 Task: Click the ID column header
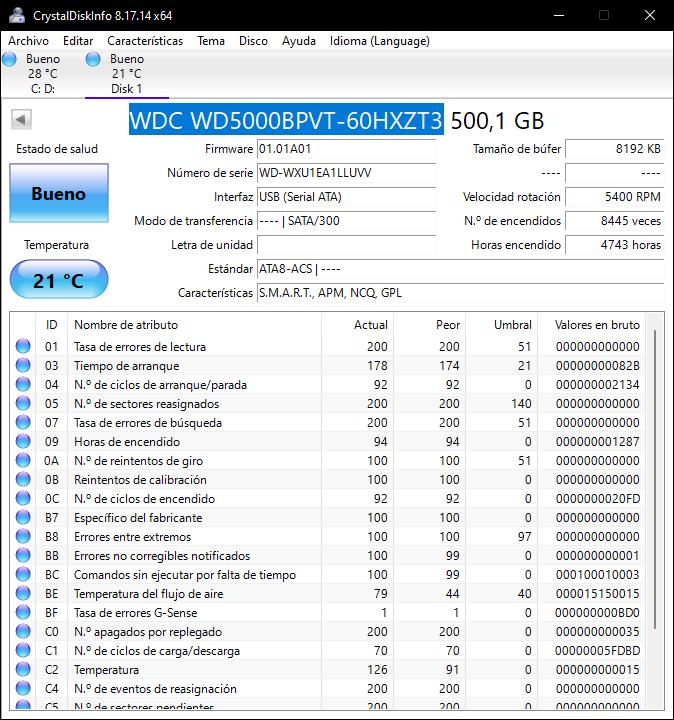pyautogui.click(x=51, y=325)
